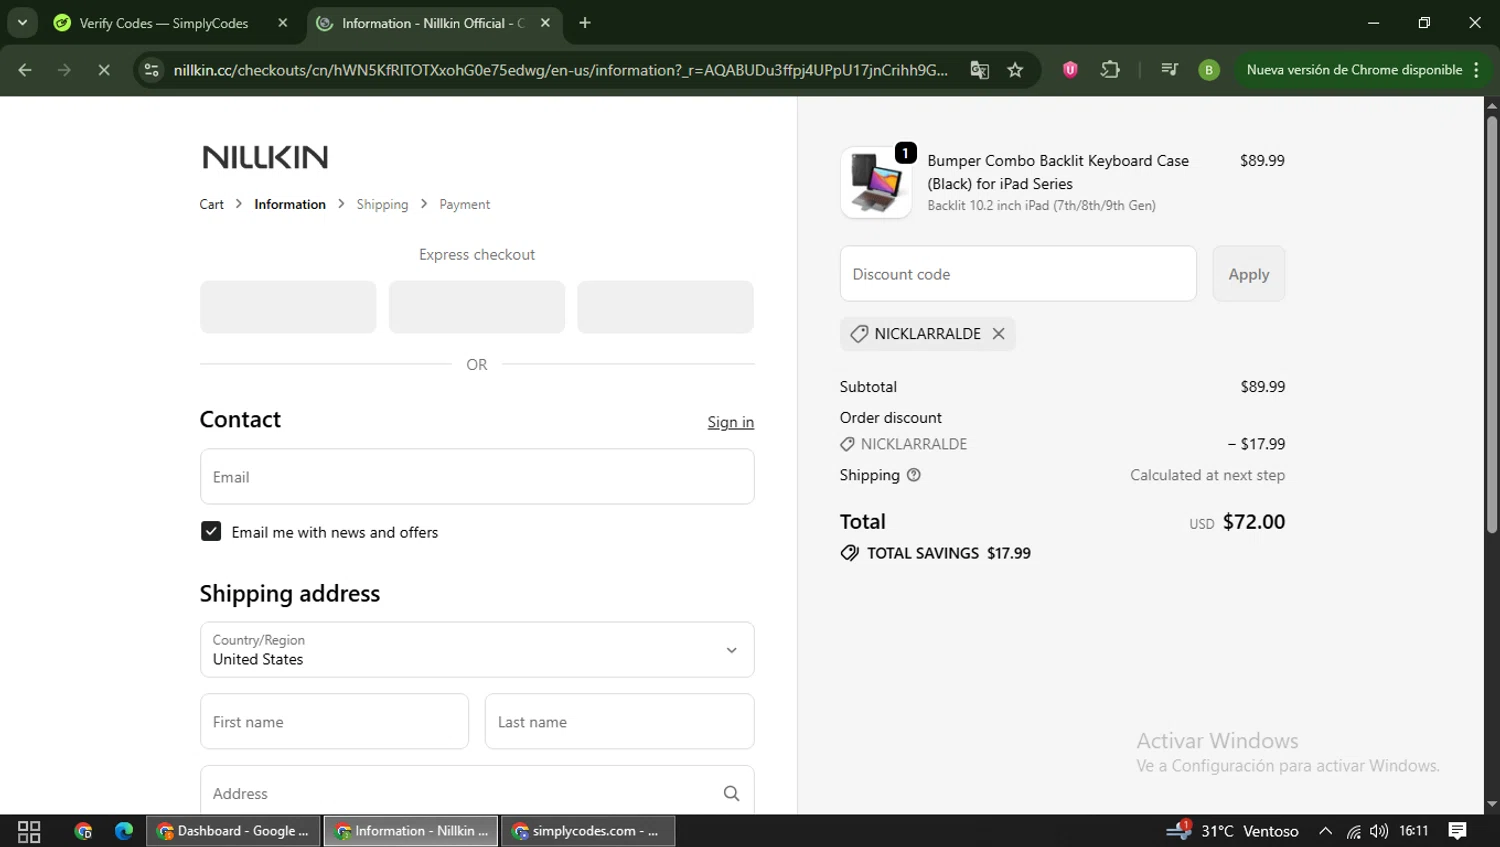Click the Shipping breadcrumb step
This screenshot has height=847, width=1500.
382,204
